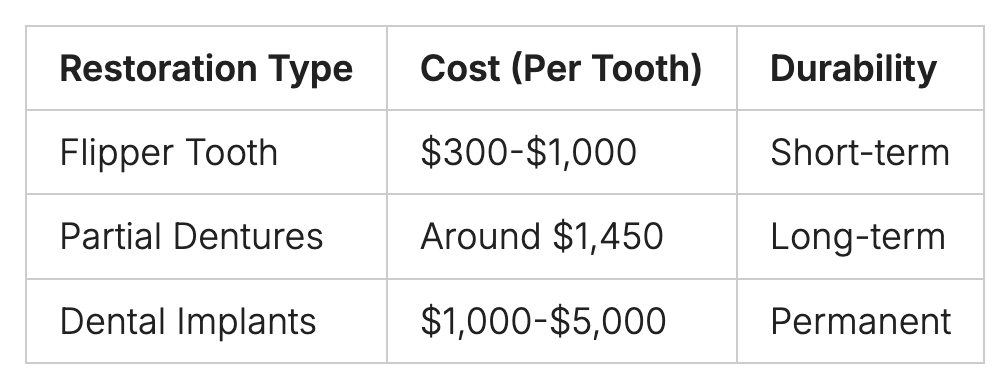Screen dimensions: 1000x387
Task: Click the Cost (Per Tooth) column header
Action: coord(561,68)
